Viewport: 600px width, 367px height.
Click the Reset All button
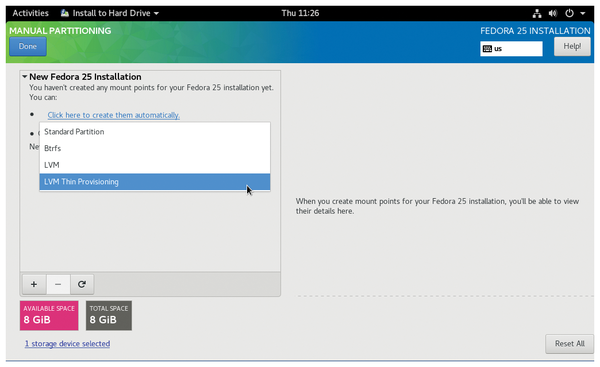[x=569, y=344]
